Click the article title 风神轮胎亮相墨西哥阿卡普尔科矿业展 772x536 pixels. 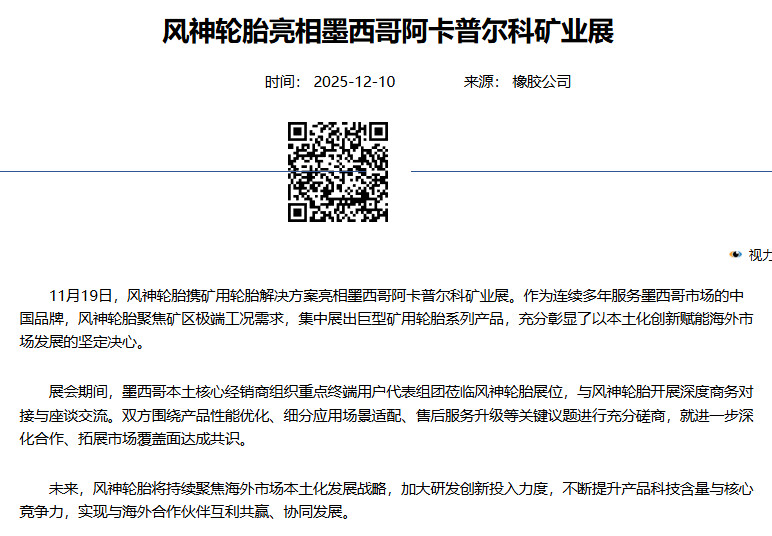coord(388,31)
